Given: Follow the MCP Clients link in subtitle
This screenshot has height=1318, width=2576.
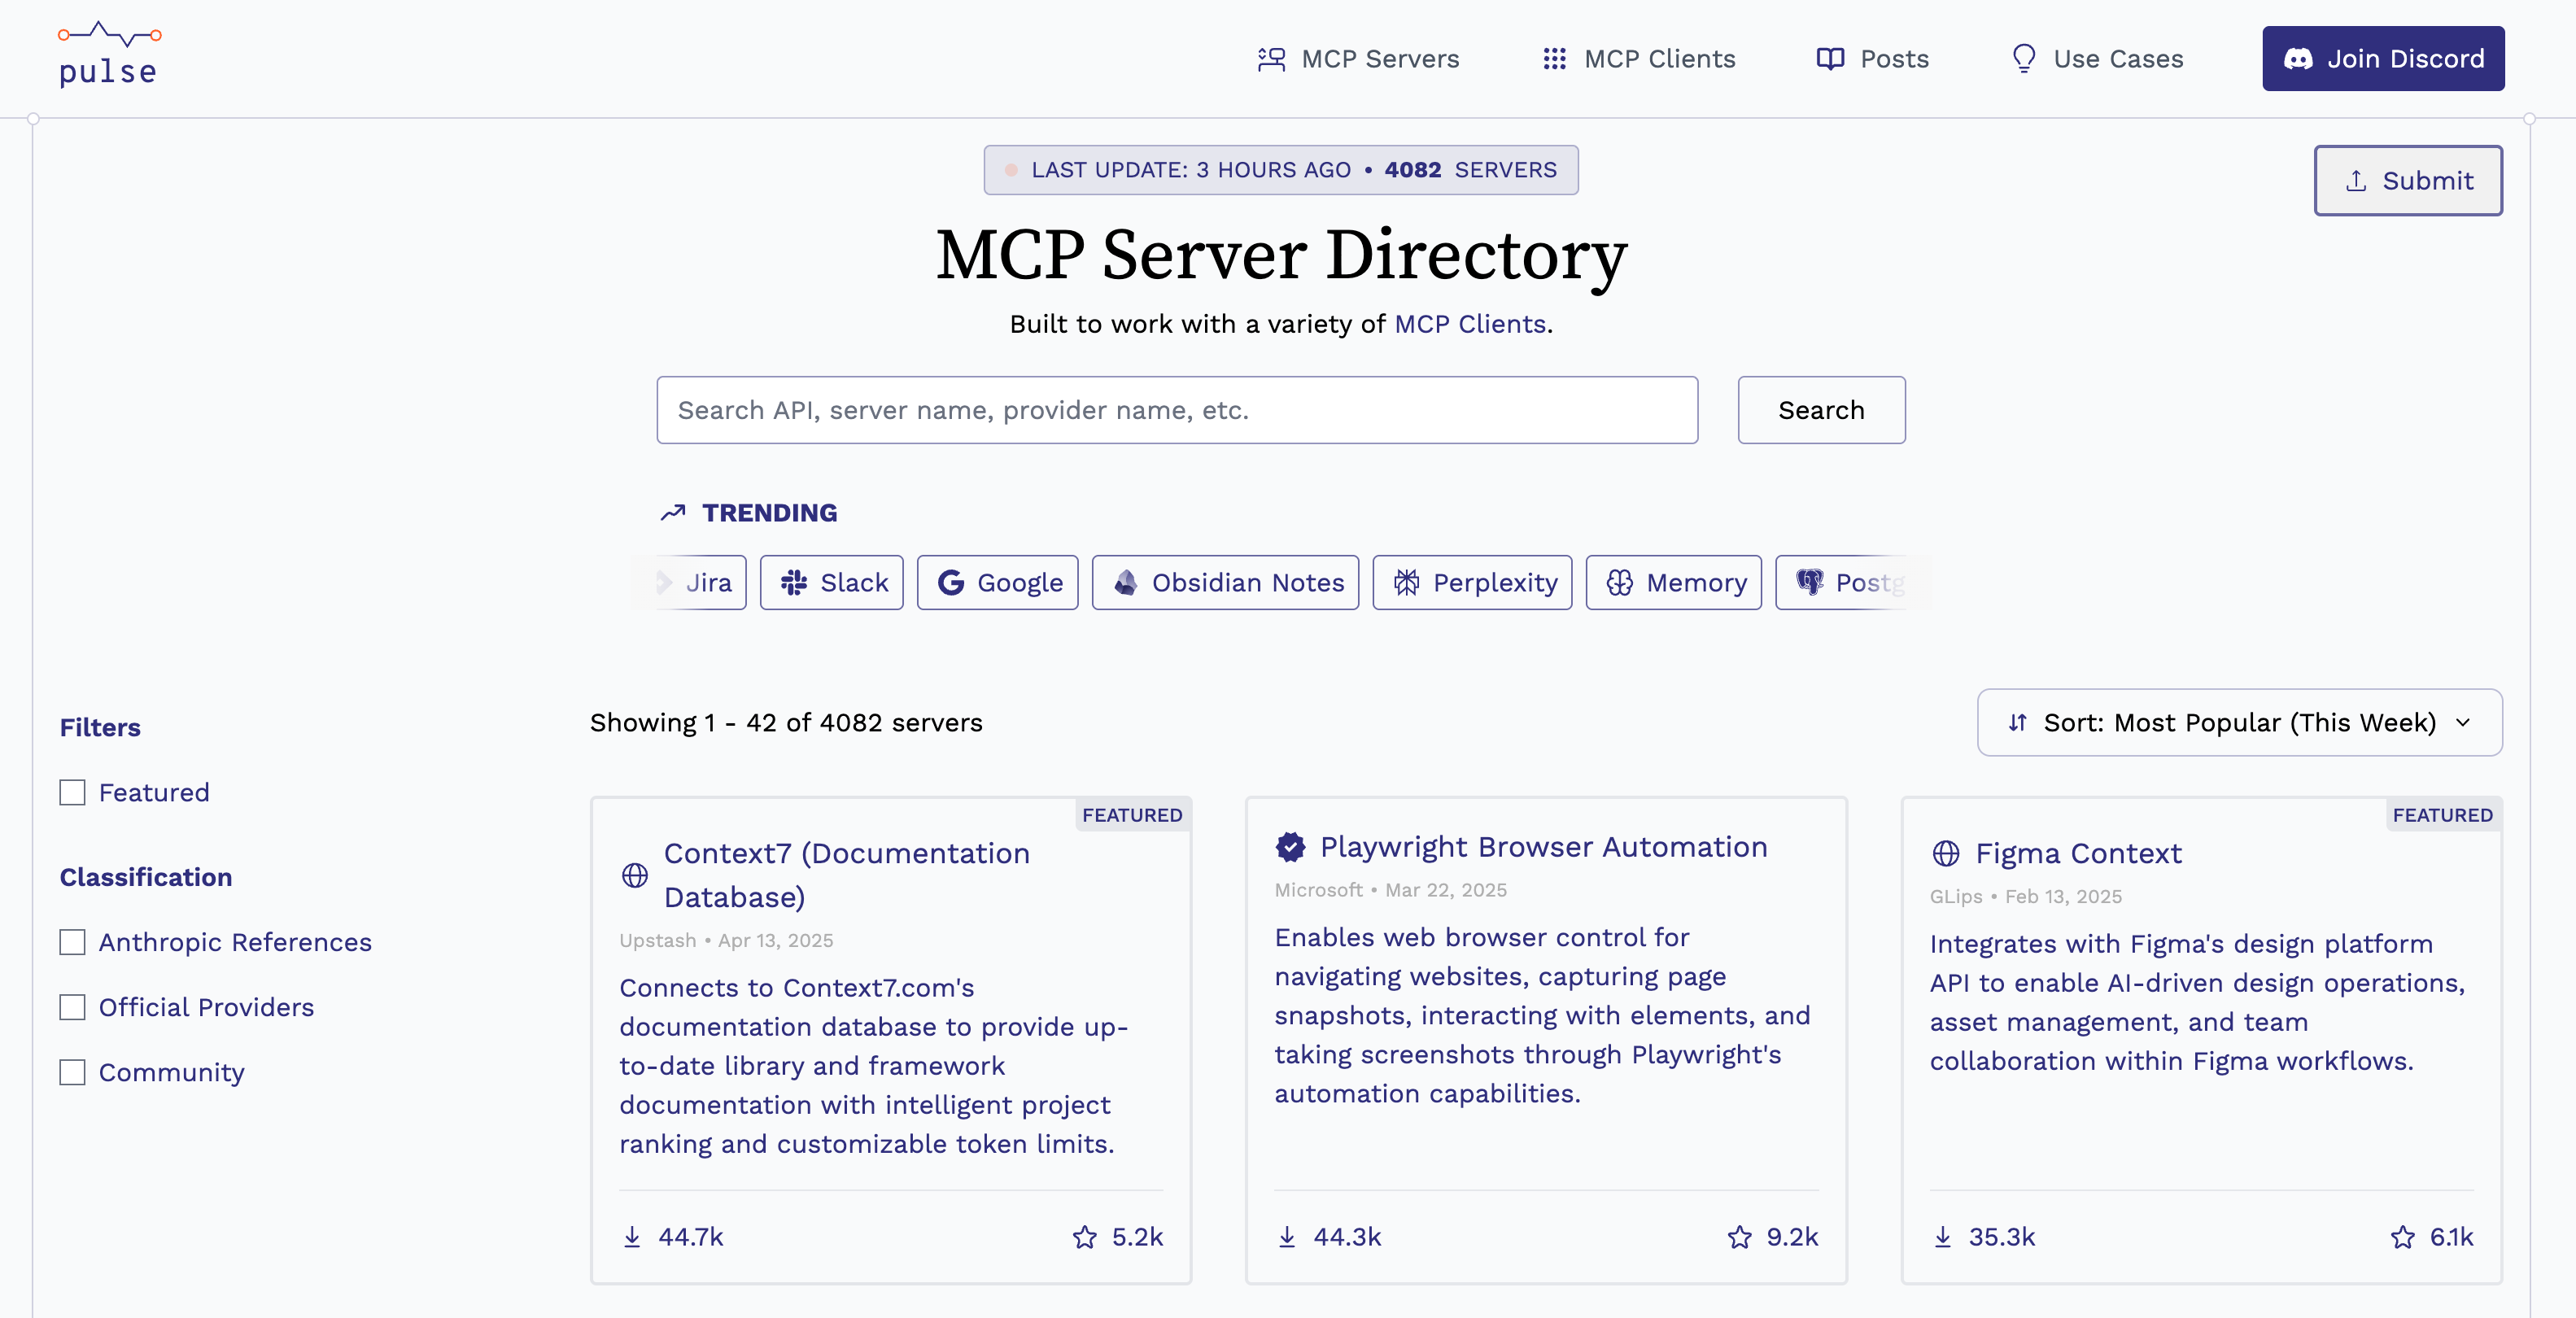Looking at the screenshot, I should click(x=1470, y=324).
